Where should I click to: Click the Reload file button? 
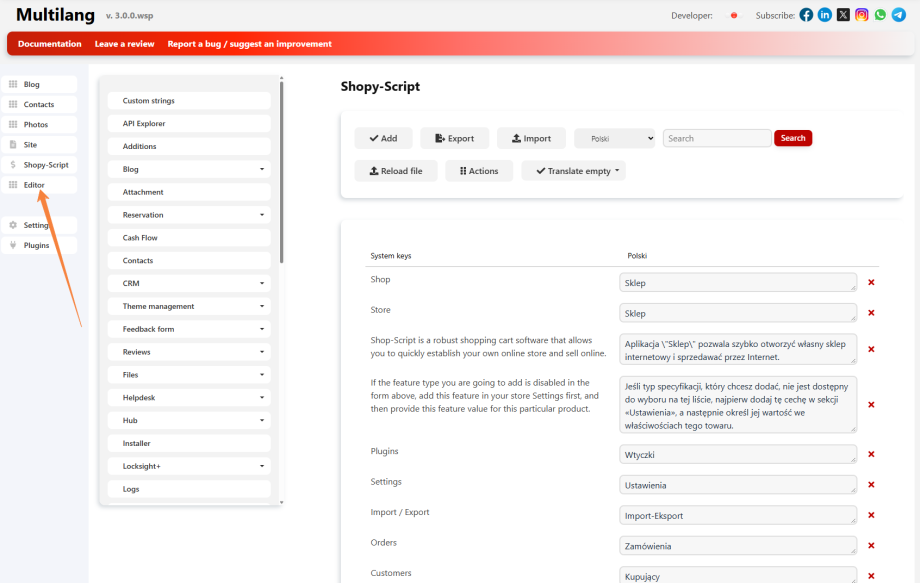point(396,171)
